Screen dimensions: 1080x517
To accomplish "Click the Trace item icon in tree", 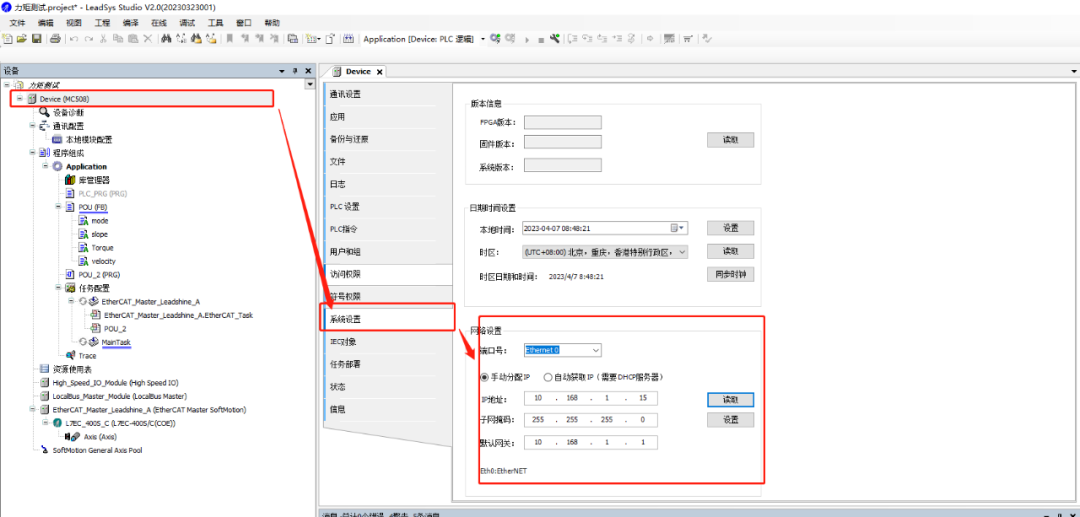I will (x=70, y=355).
